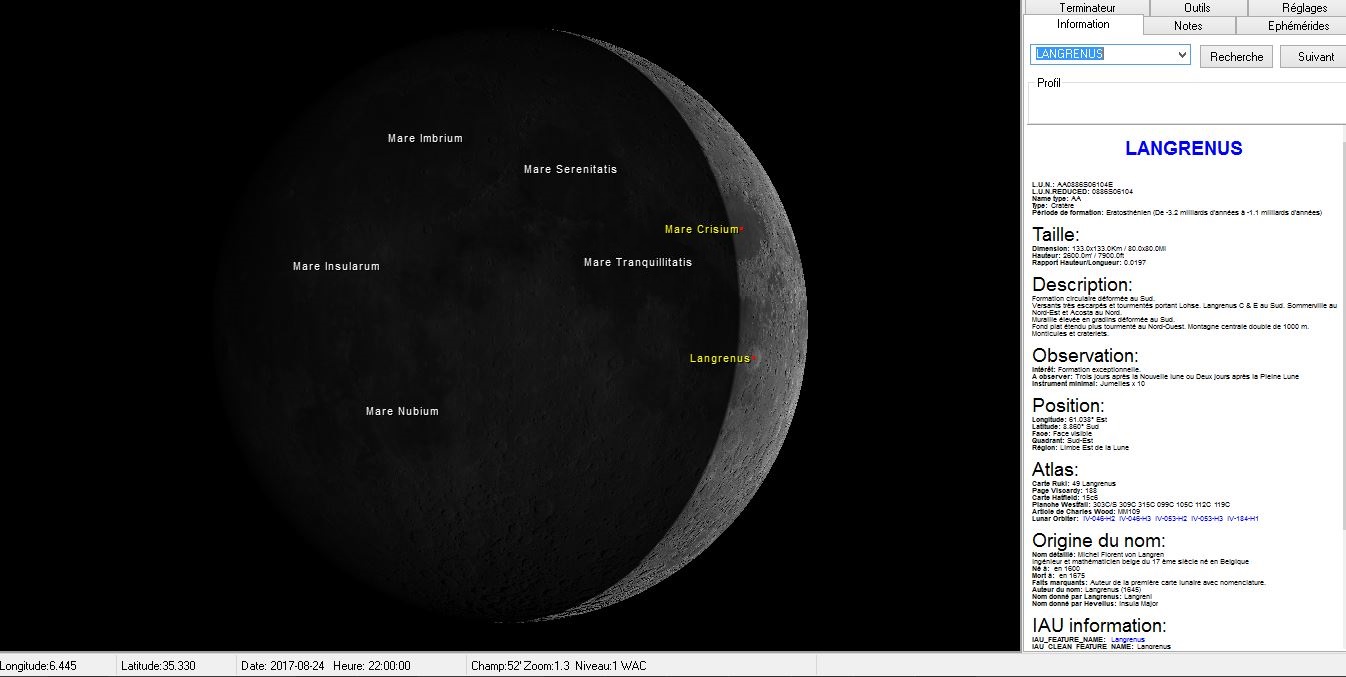Click the red marker beside Mare Crisium

[x=741, y=230]
